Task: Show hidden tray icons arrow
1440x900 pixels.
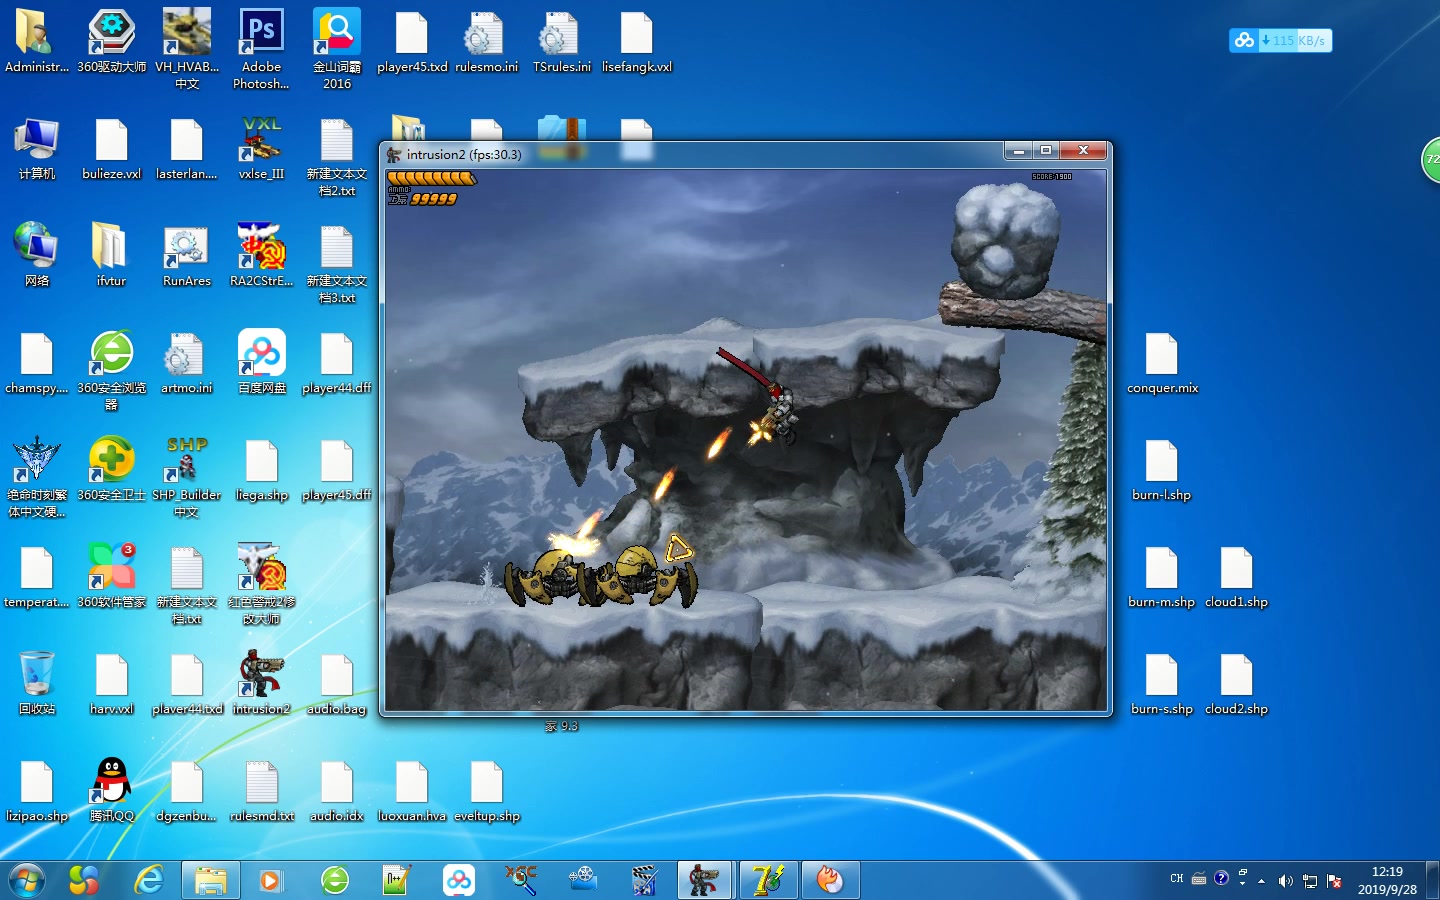Action: click(x=1262, y=881)
